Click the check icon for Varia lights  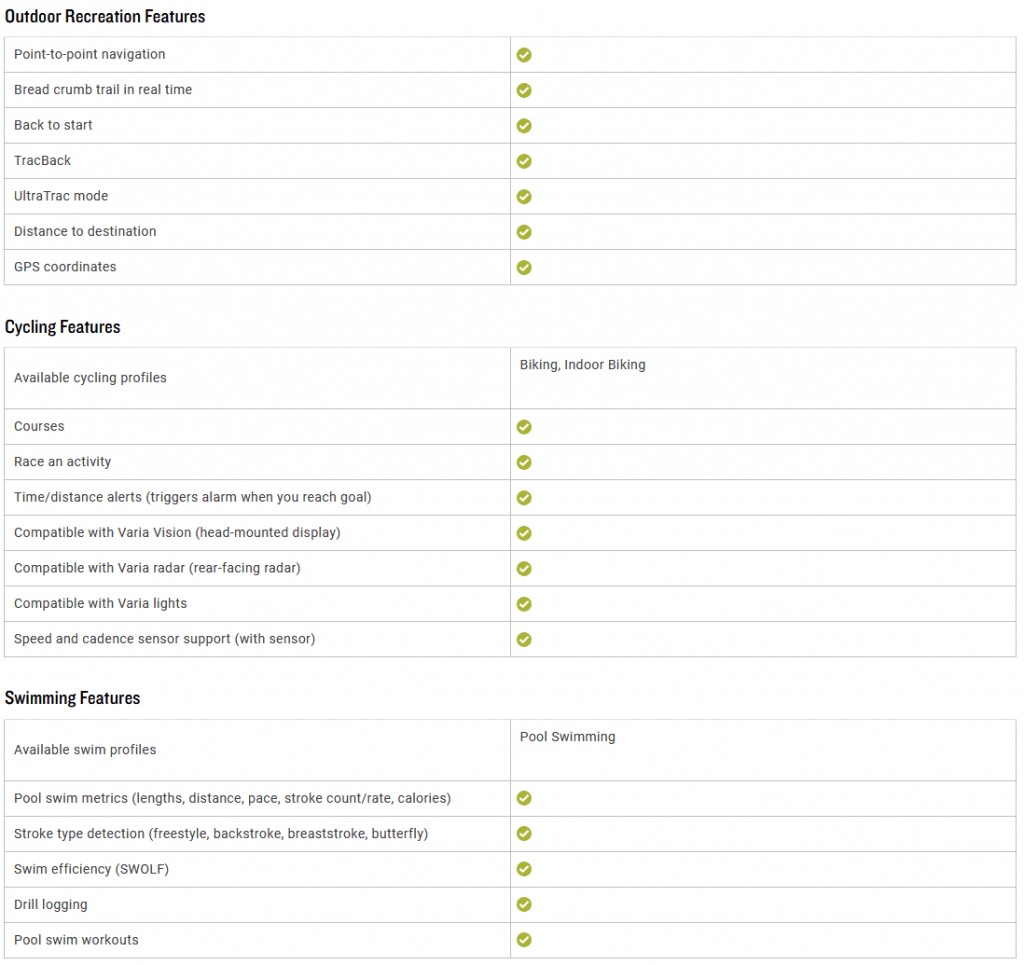tap(524, 604)
